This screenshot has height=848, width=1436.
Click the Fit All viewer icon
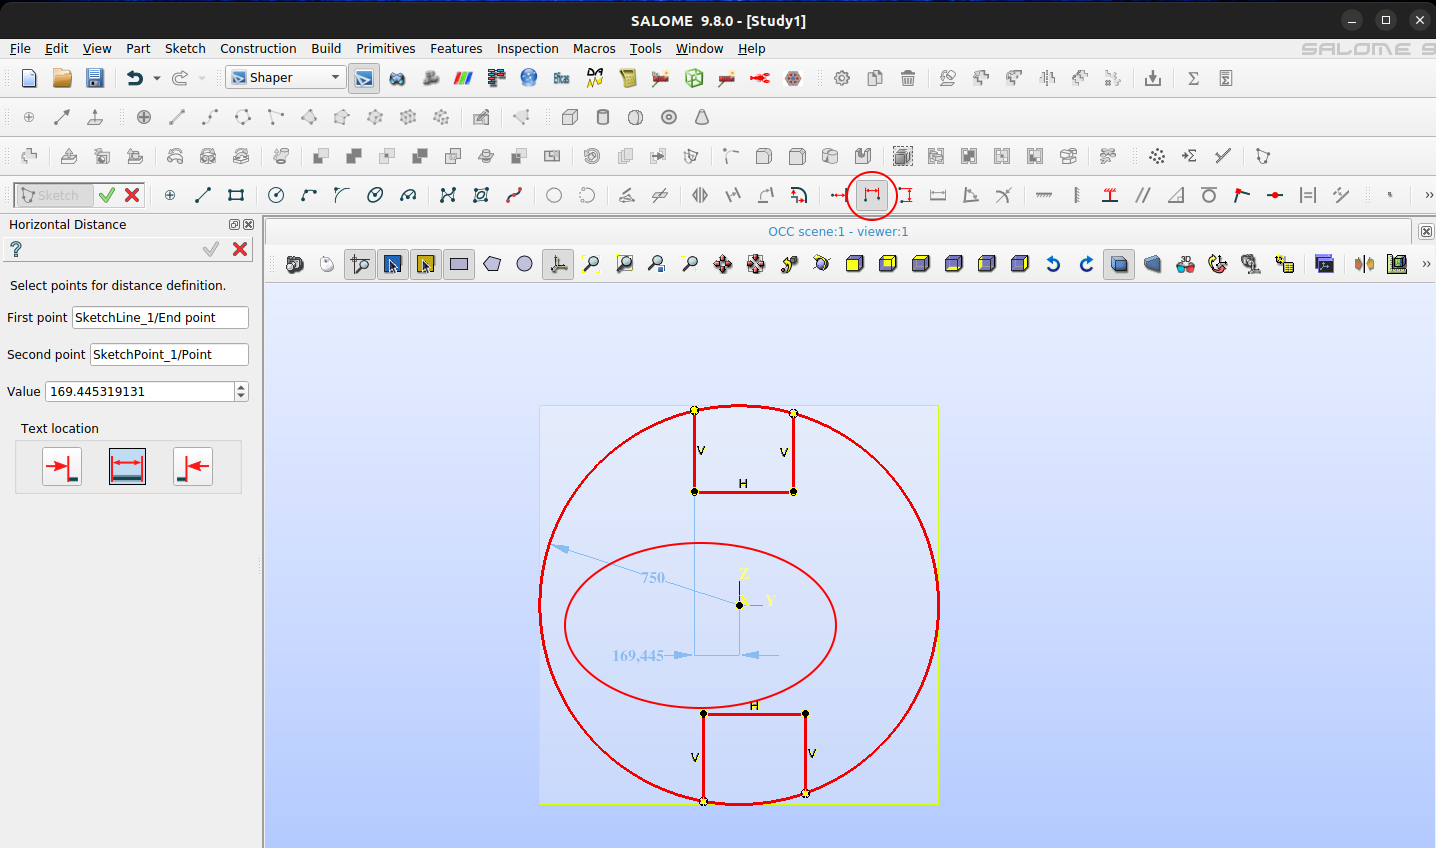tap(591, 264)
